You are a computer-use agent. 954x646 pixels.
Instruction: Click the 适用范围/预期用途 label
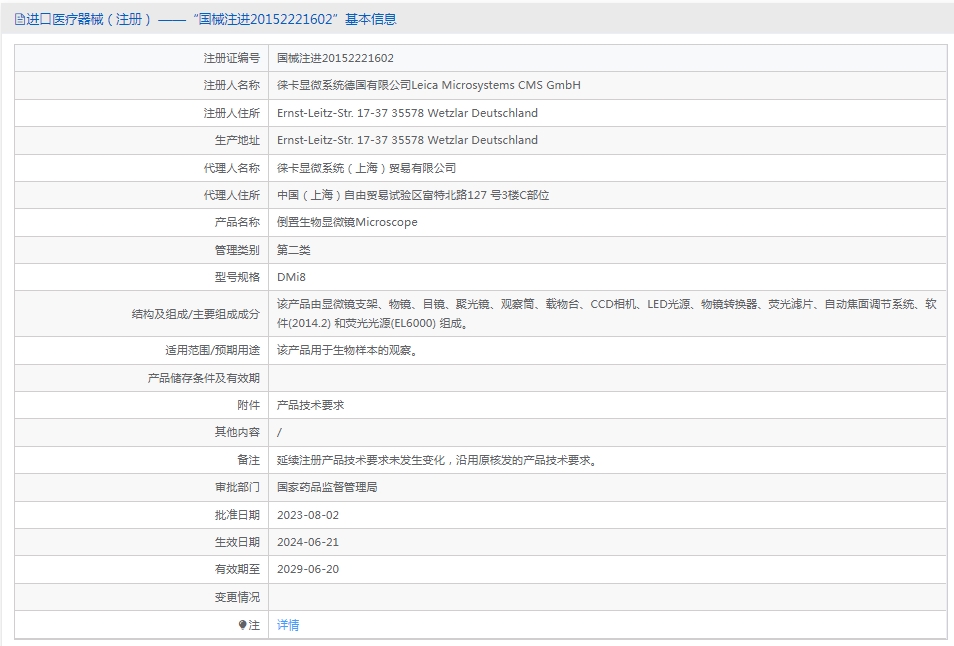click(212, 350)
